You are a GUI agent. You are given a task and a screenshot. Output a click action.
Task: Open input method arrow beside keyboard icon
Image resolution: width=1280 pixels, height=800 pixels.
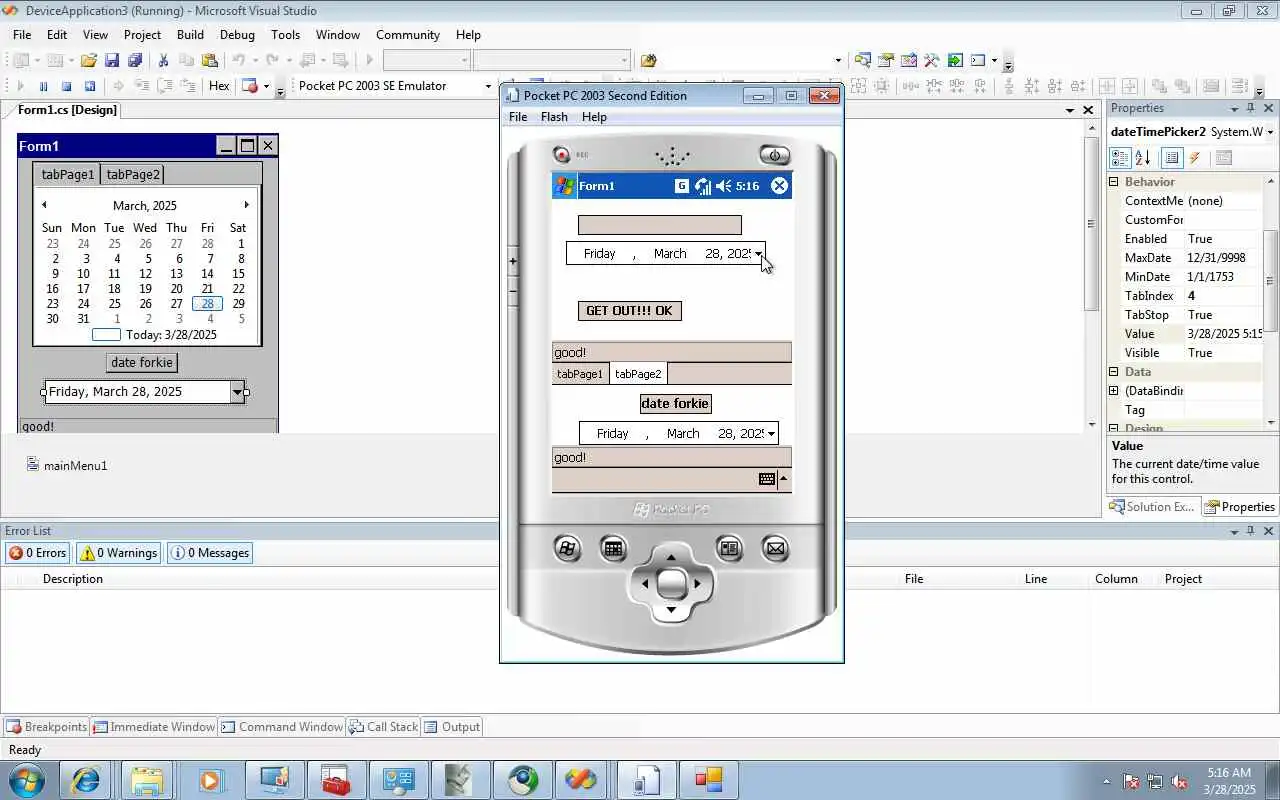pyautogui.click(x=784, y=479)
